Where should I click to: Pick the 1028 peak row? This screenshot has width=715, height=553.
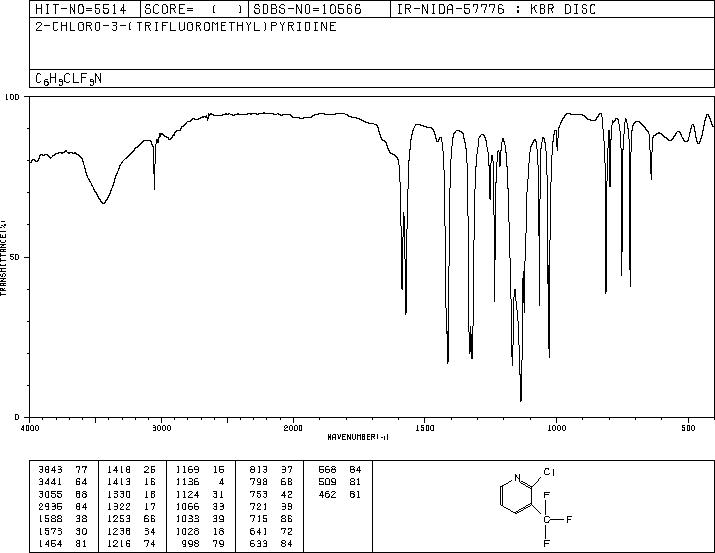tap(200, 532)
